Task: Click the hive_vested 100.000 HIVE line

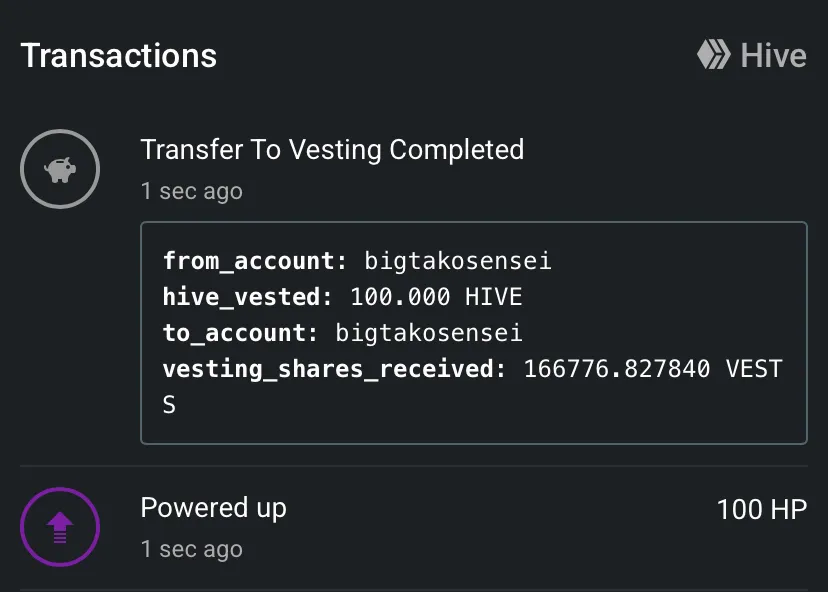Action: (342, 297)
